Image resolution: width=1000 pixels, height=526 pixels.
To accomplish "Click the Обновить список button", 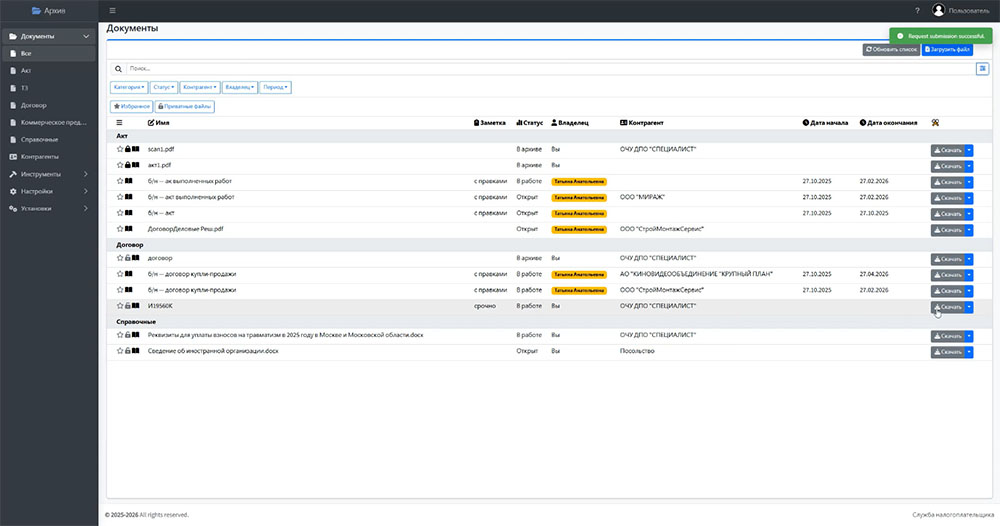I will [891, 49].
